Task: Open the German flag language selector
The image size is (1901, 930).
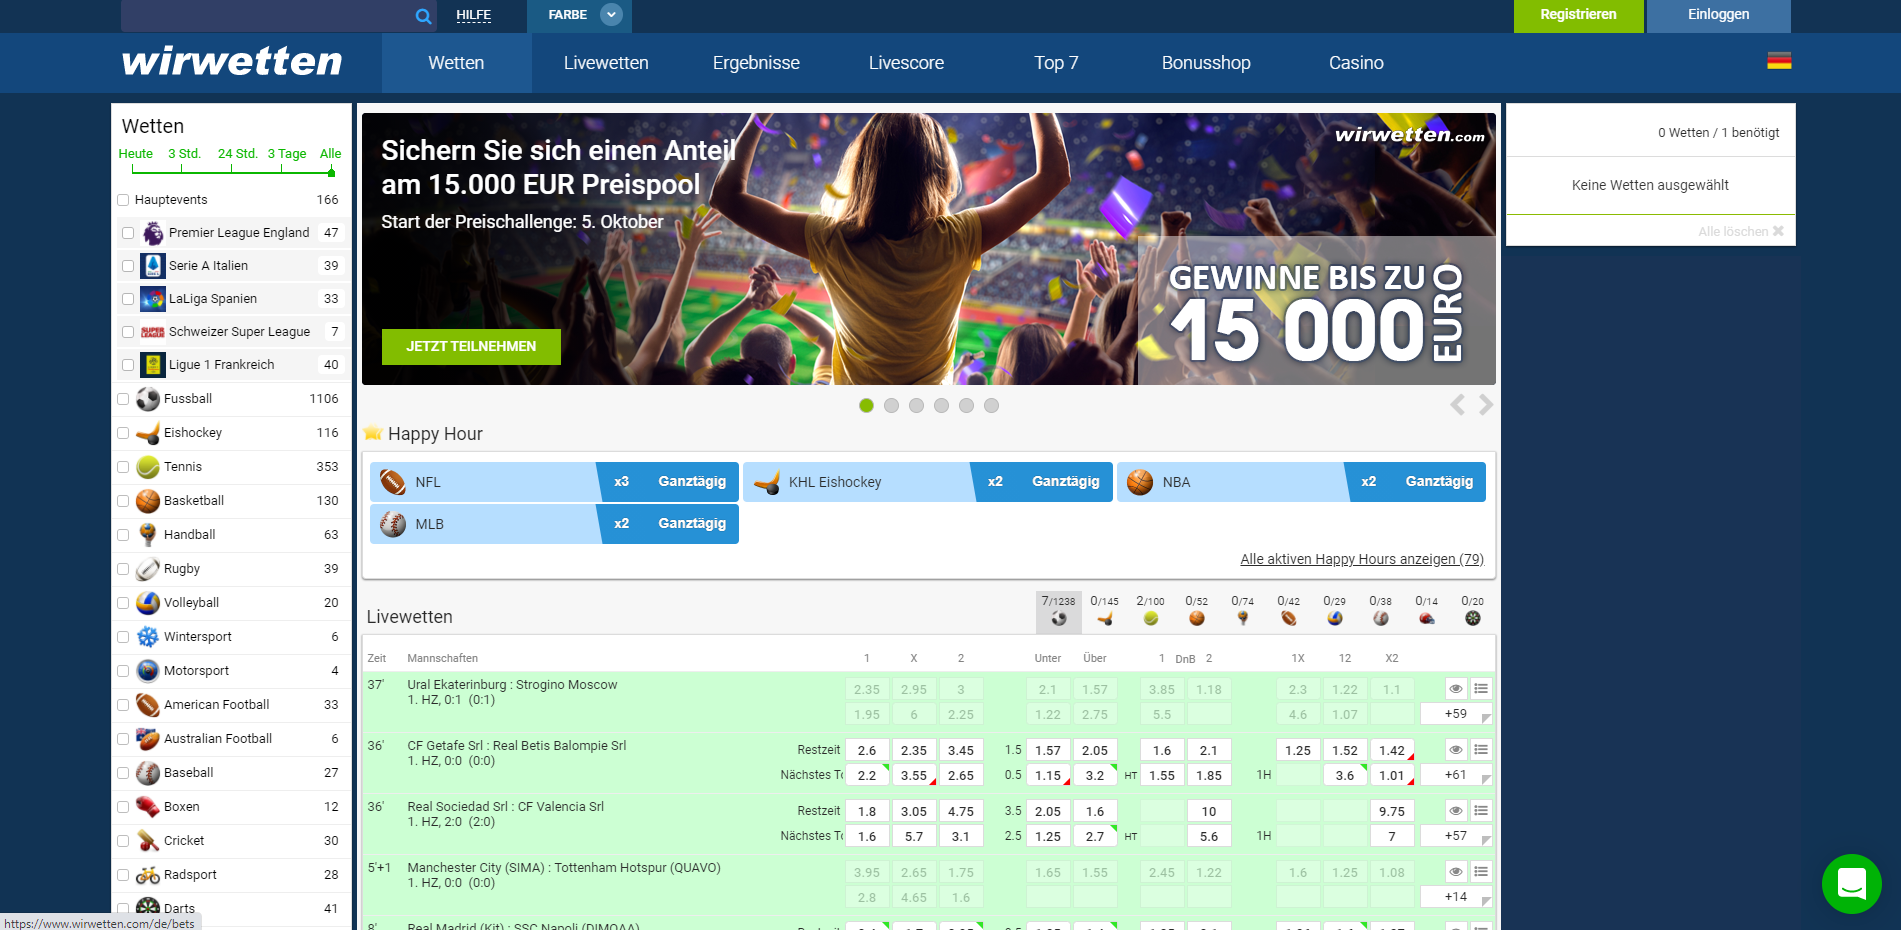Action: pos(1778,61)
